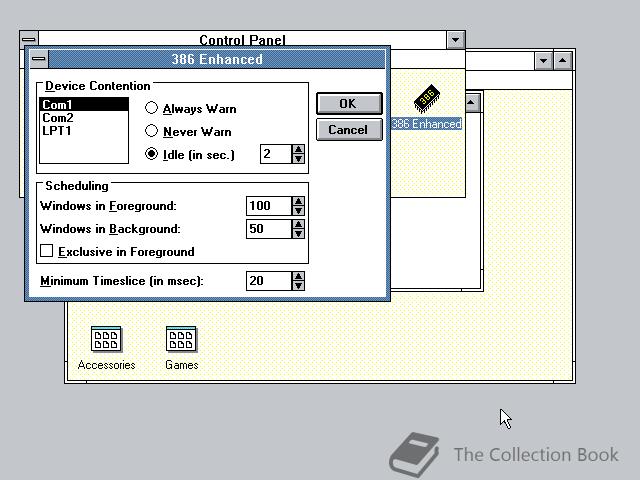The image size is (640, 480).
Task: Decrease Windows in Background value
Action: coord(298,233)
